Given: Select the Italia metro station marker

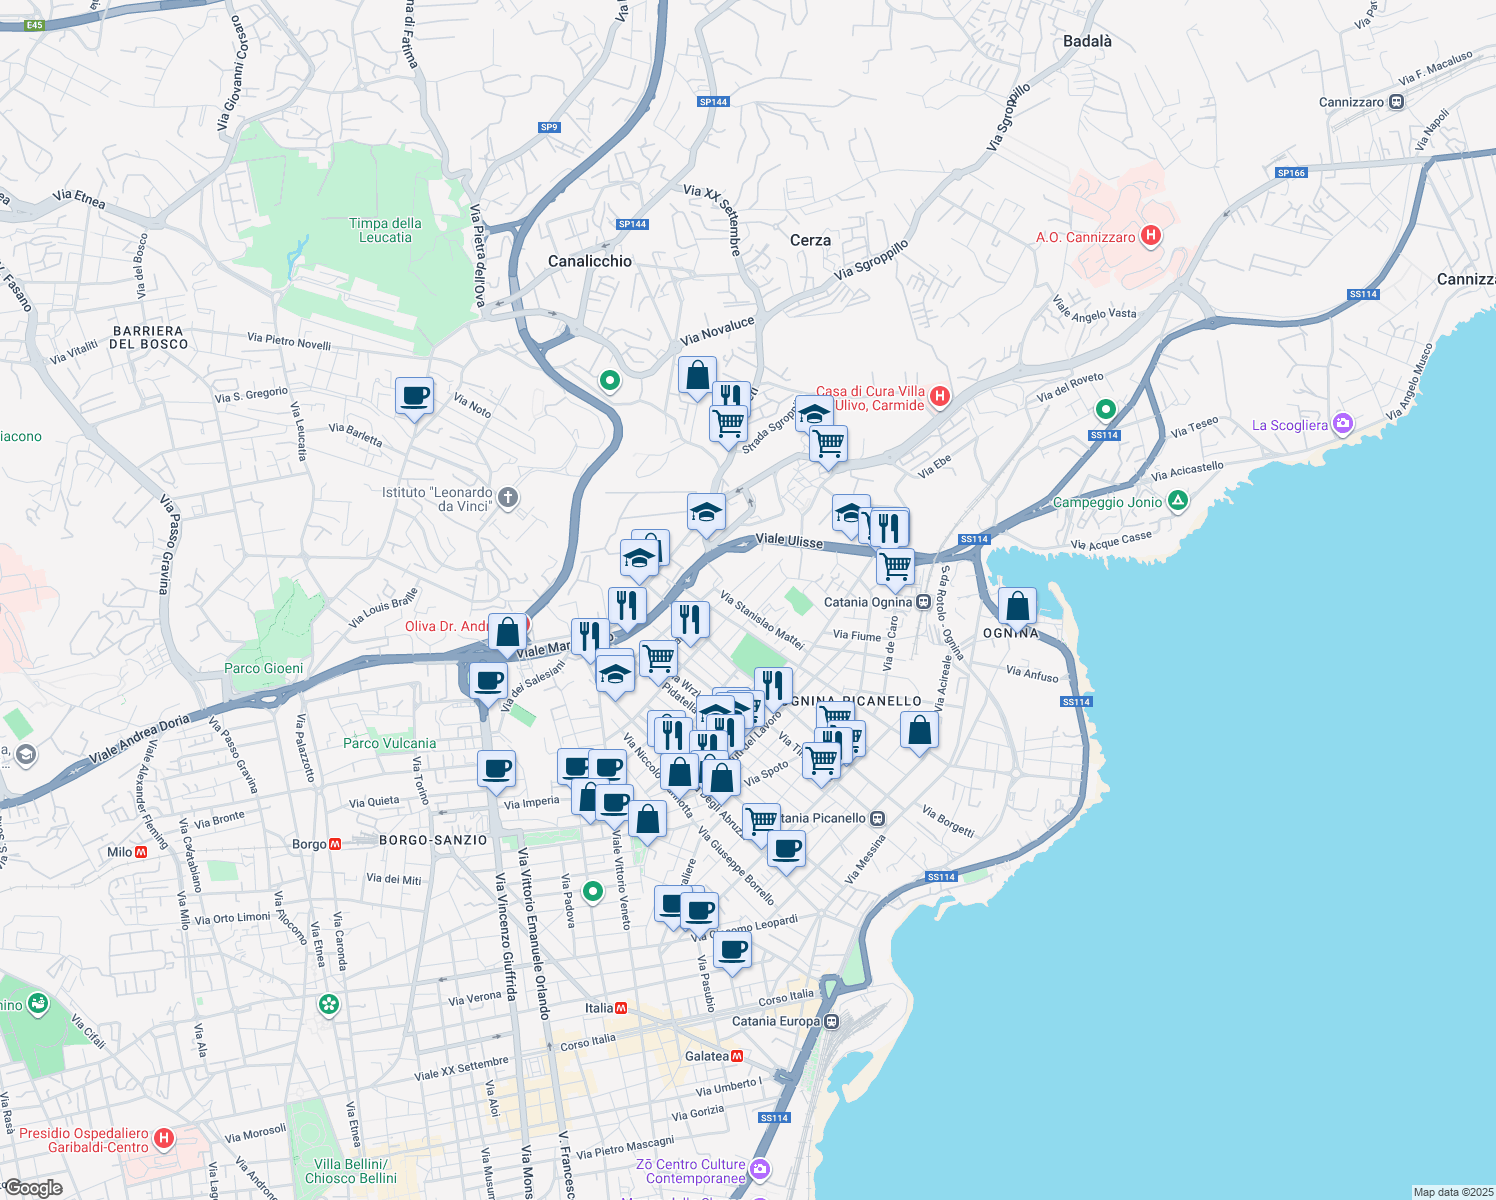Looking at the screenshot, I should click(624, 1008).
